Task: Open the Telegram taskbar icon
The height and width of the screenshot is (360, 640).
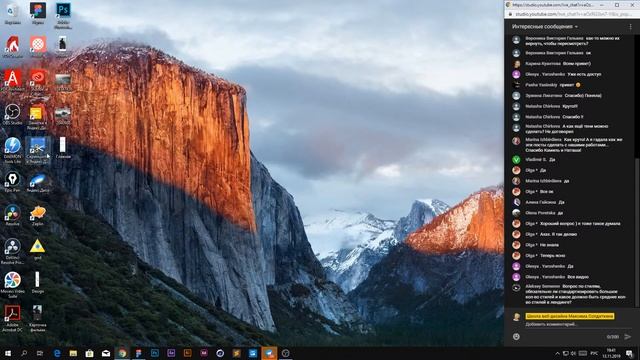Action: point(269,353)
